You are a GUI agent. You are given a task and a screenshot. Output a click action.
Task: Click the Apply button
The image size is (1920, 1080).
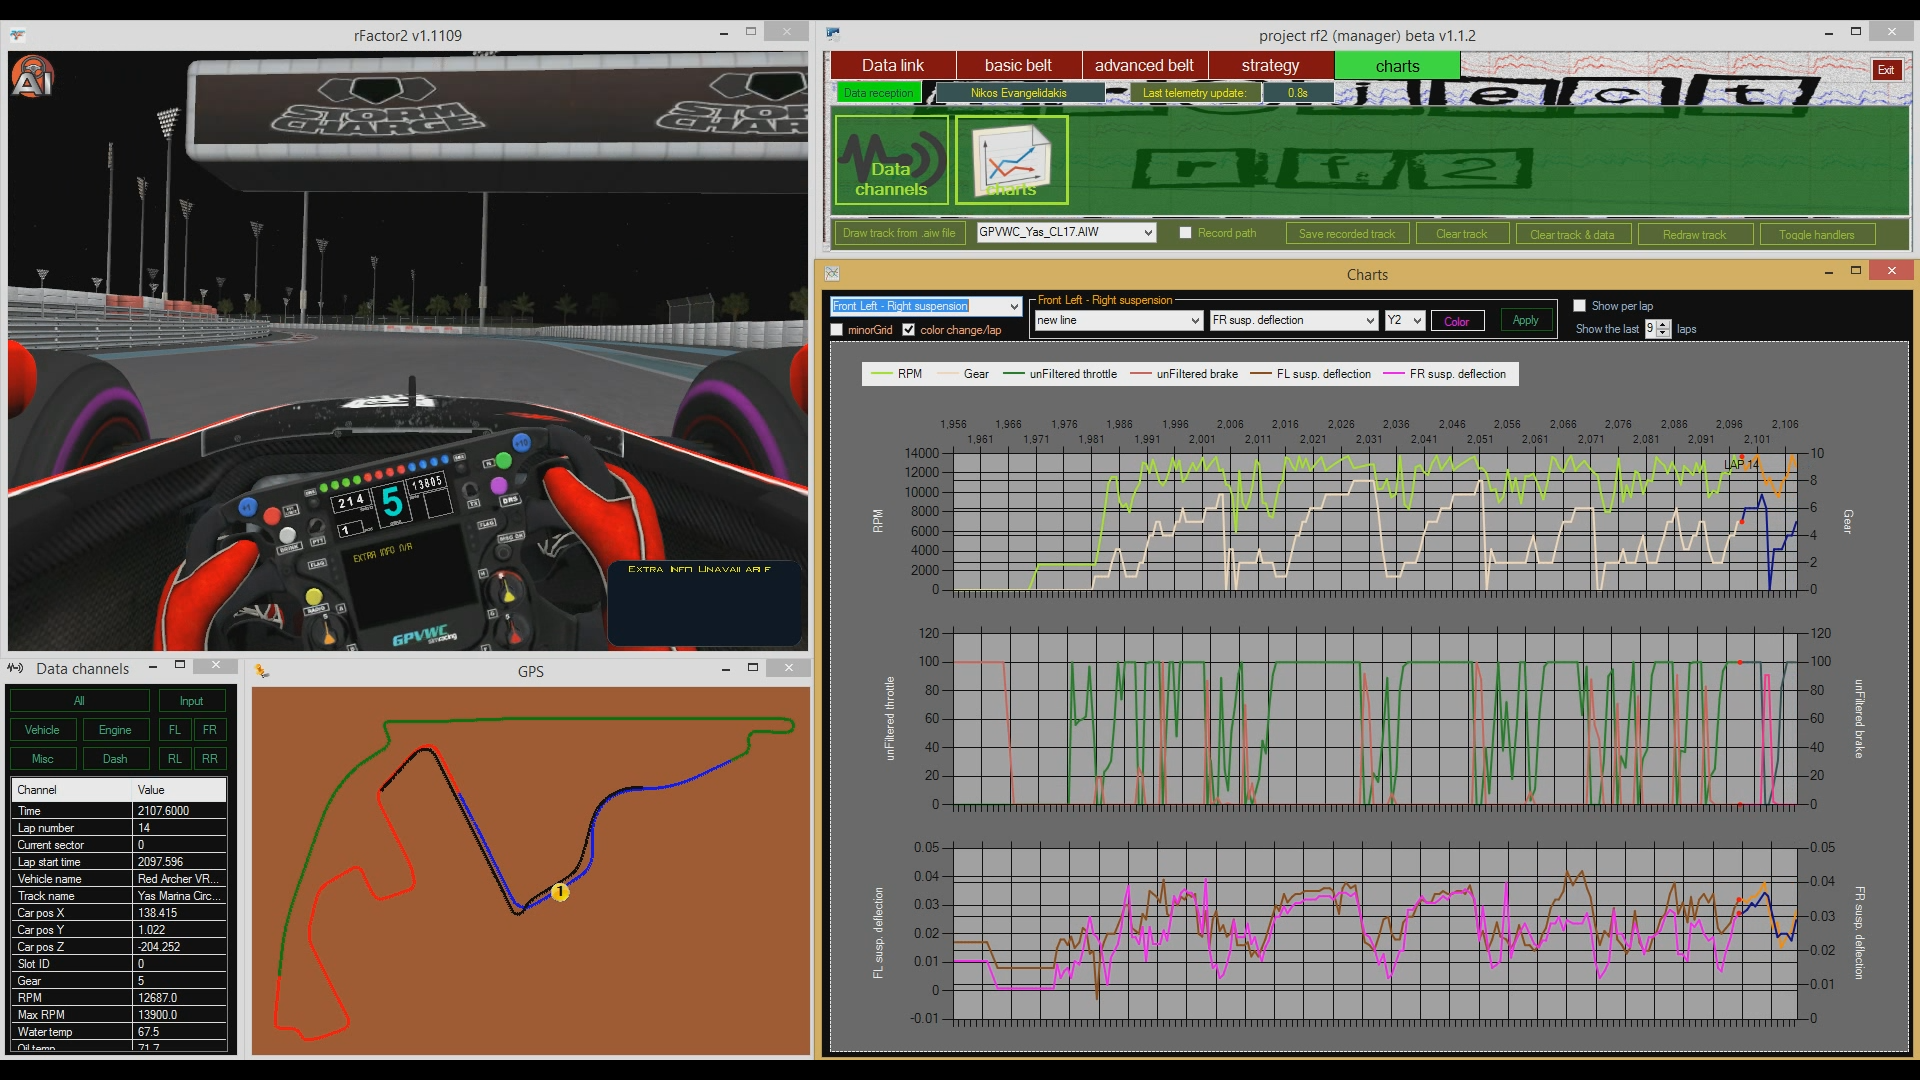[1525, 320]
